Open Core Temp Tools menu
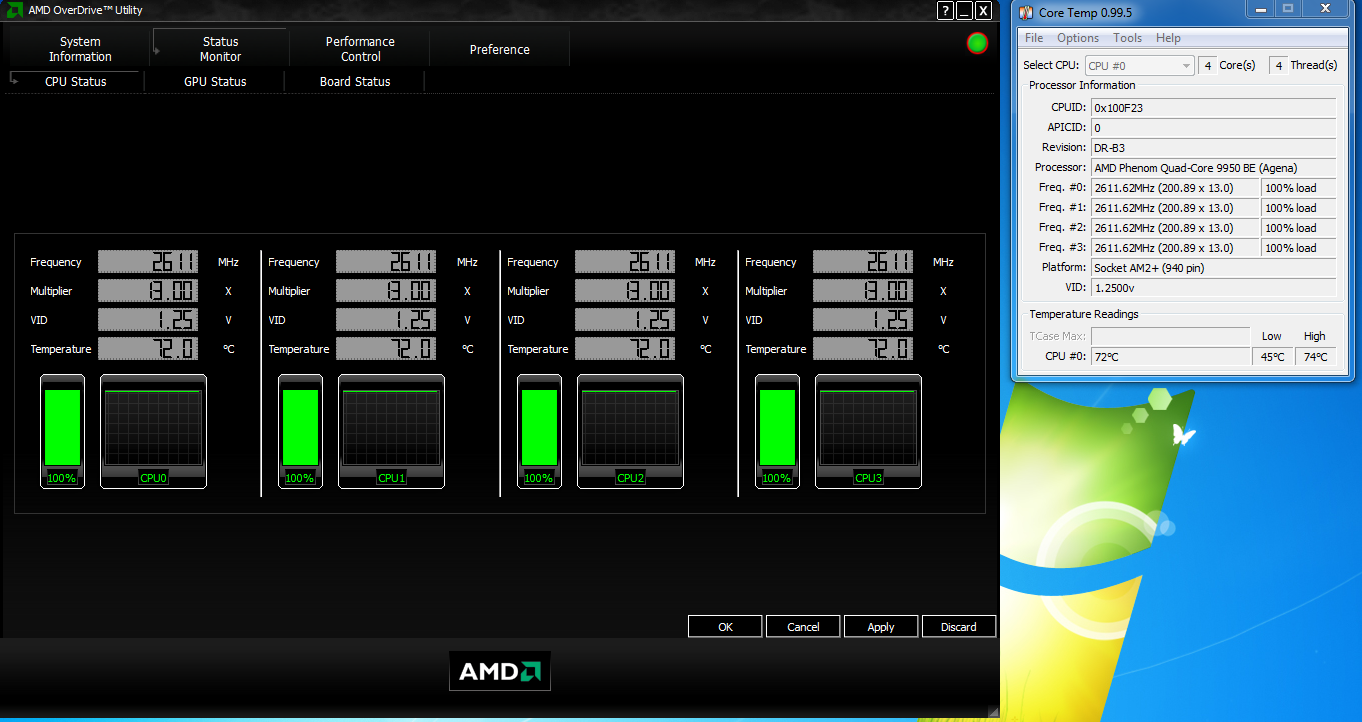Viewport: 1362px width, 722px height. click(x=1127, y=38)
